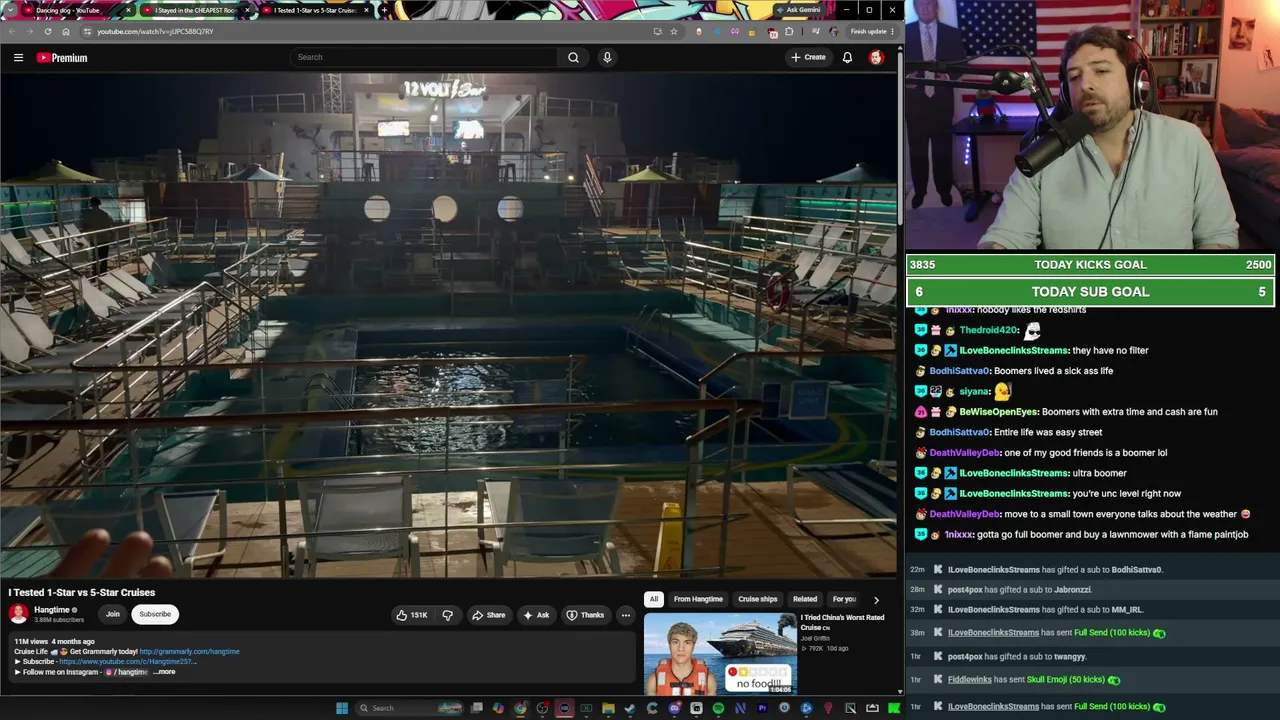
Task: Focus the YouTube search field
Action: click(x=425, y=57)
